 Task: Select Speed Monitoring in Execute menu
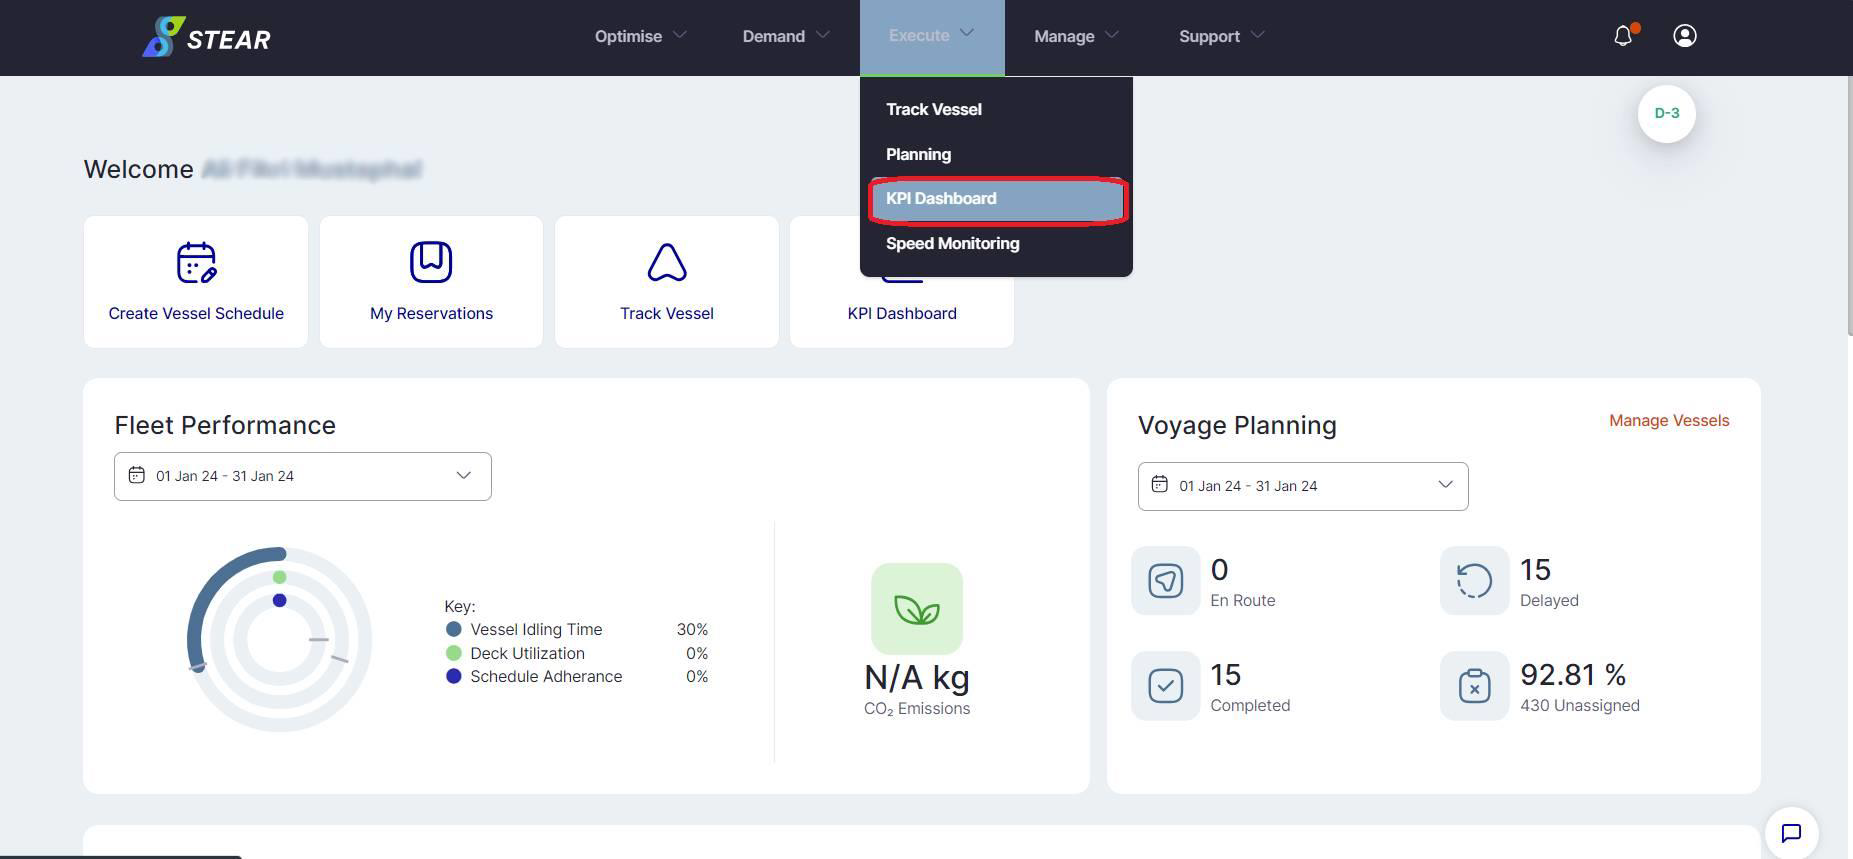click(996, 243)
